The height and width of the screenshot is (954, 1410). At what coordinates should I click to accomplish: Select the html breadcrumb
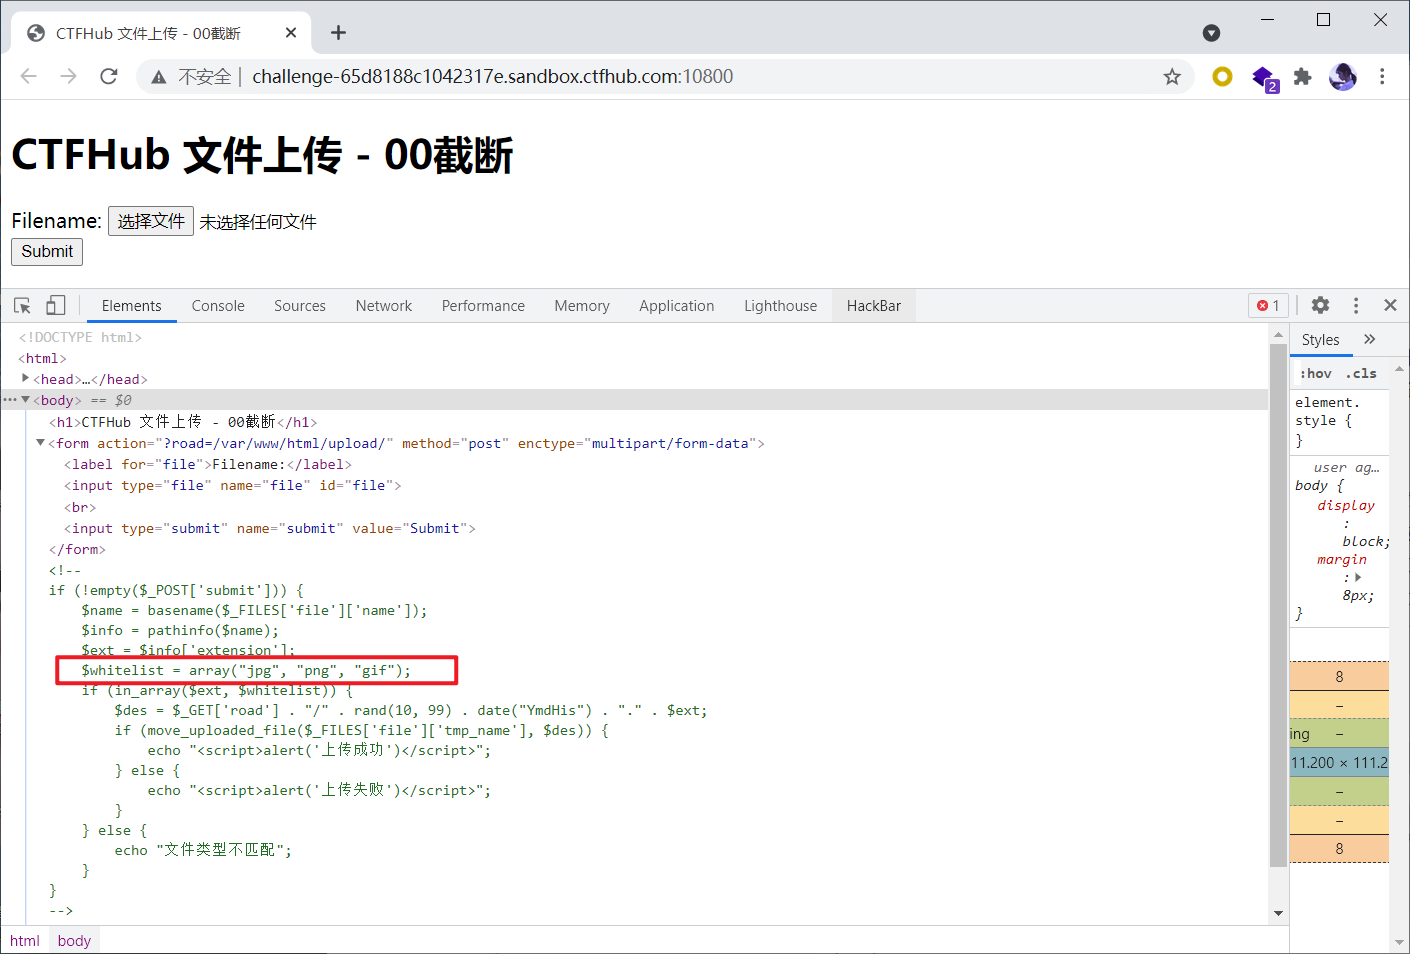[x=25, y=940]
